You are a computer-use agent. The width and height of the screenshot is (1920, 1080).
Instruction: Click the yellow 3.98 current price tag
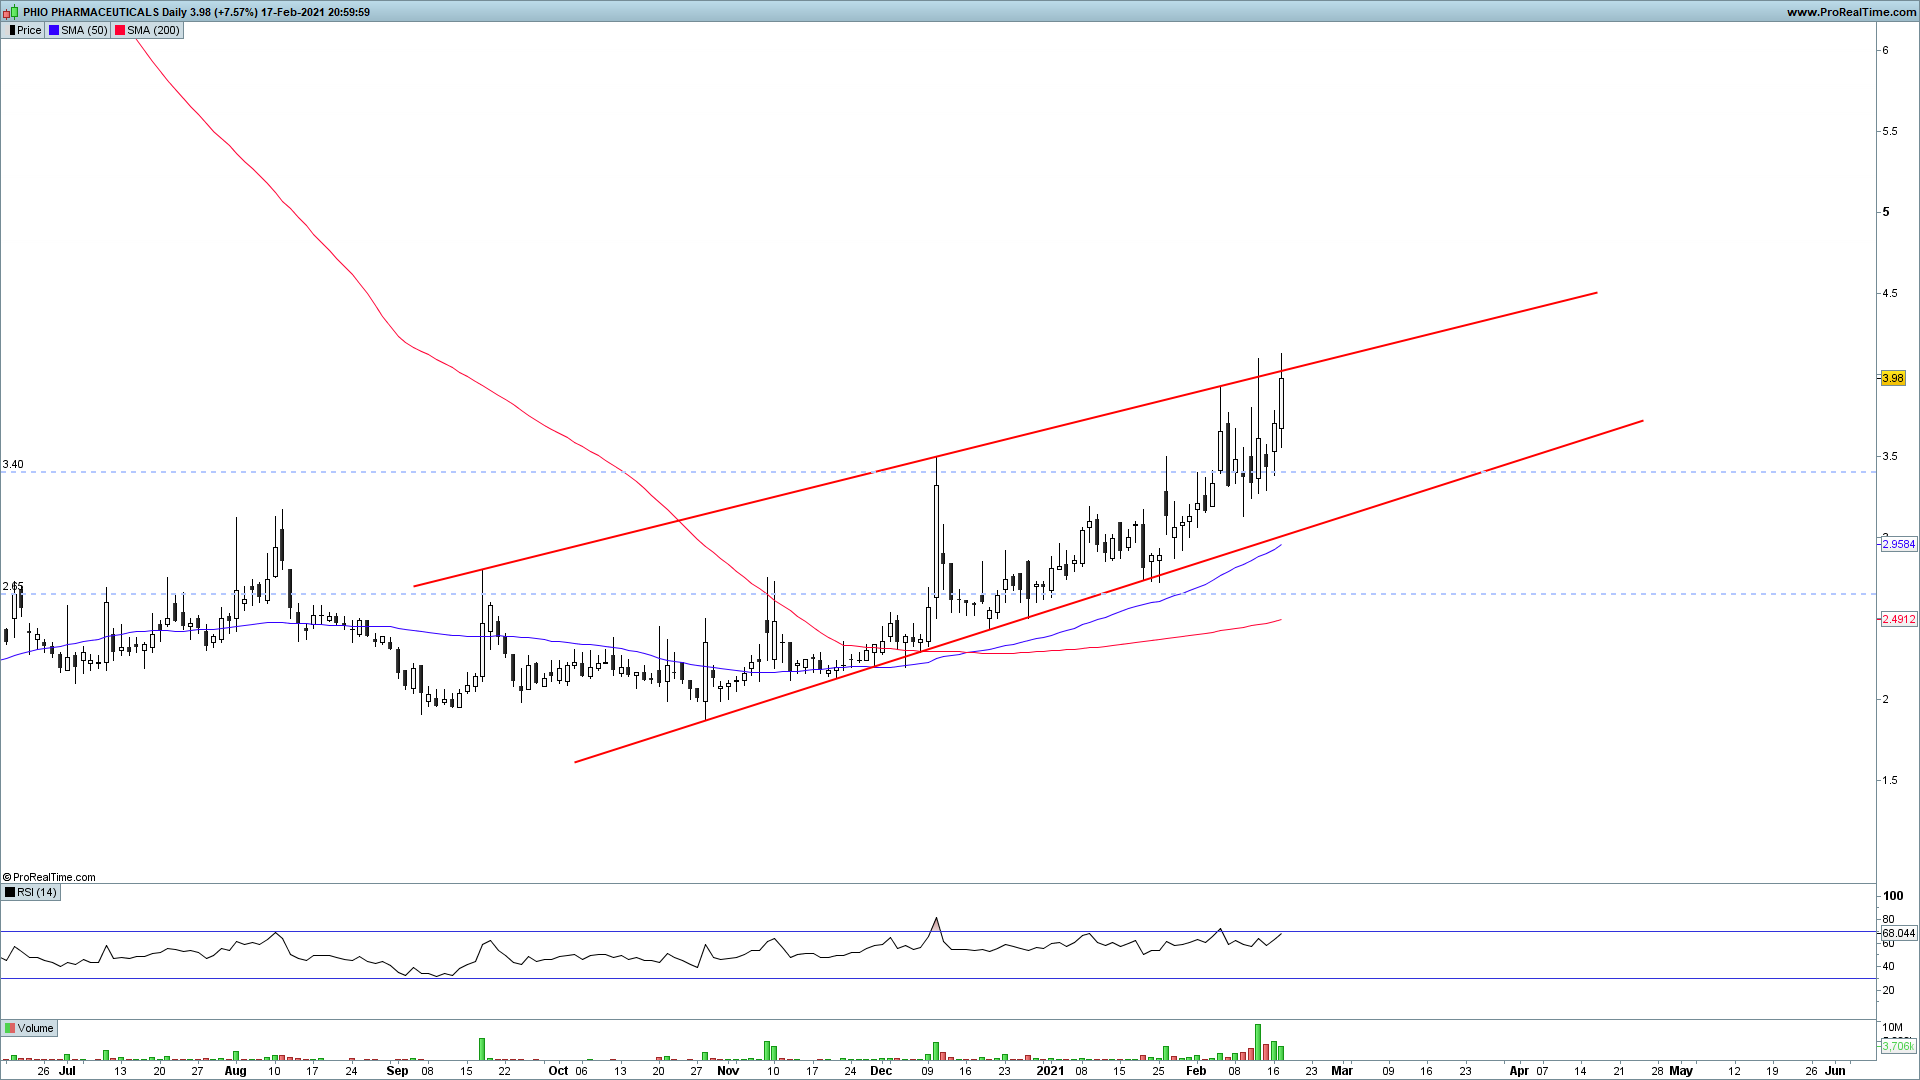(1892, 378)
